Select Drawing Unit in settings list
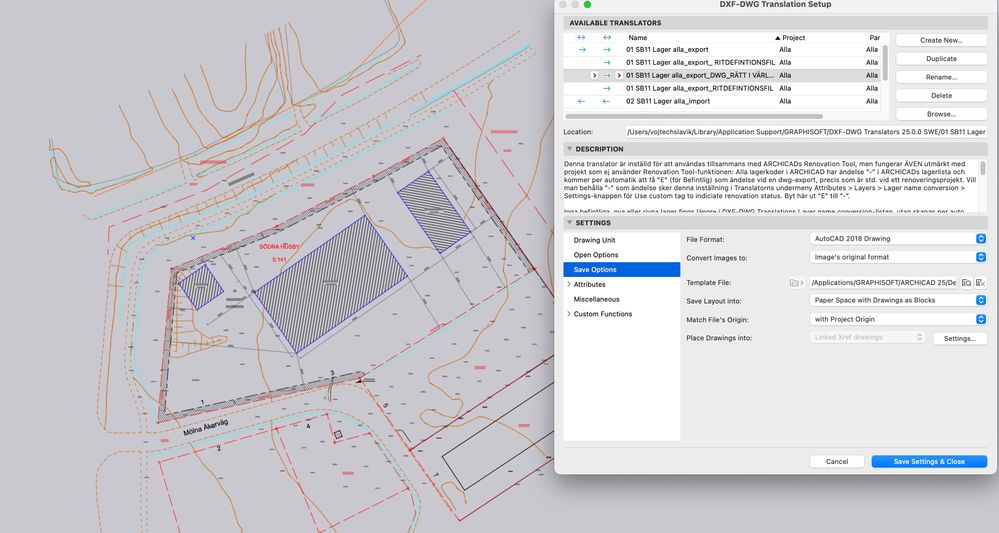Screen dimensions: 999x533 tap(594, 240)
